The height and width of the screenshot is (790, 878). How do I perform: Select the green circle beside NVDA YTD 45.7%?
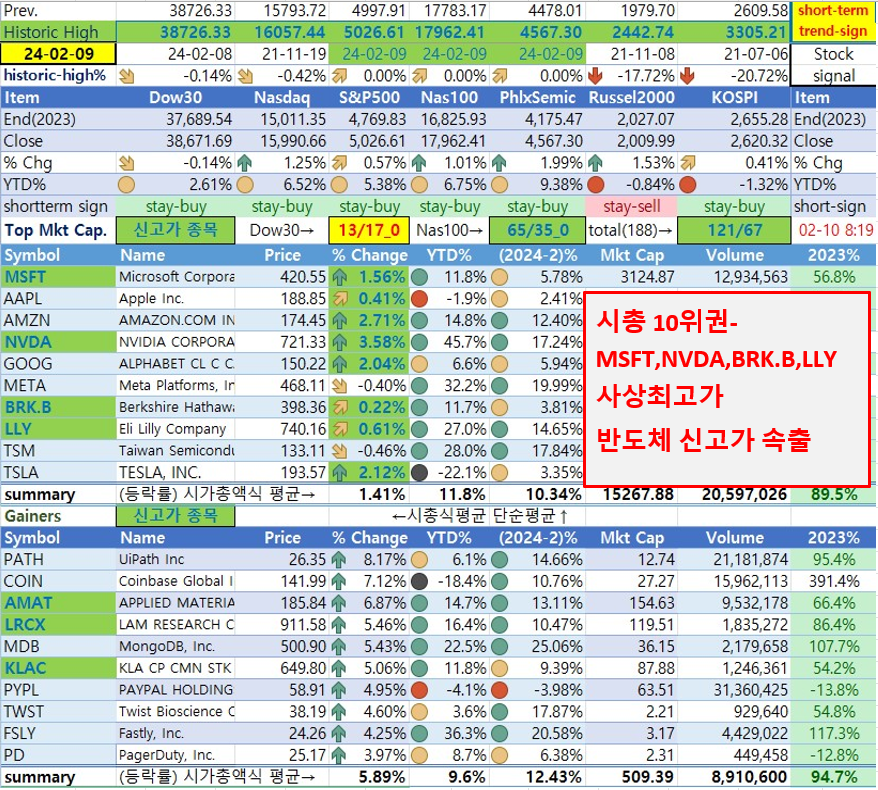coord(419,343)
